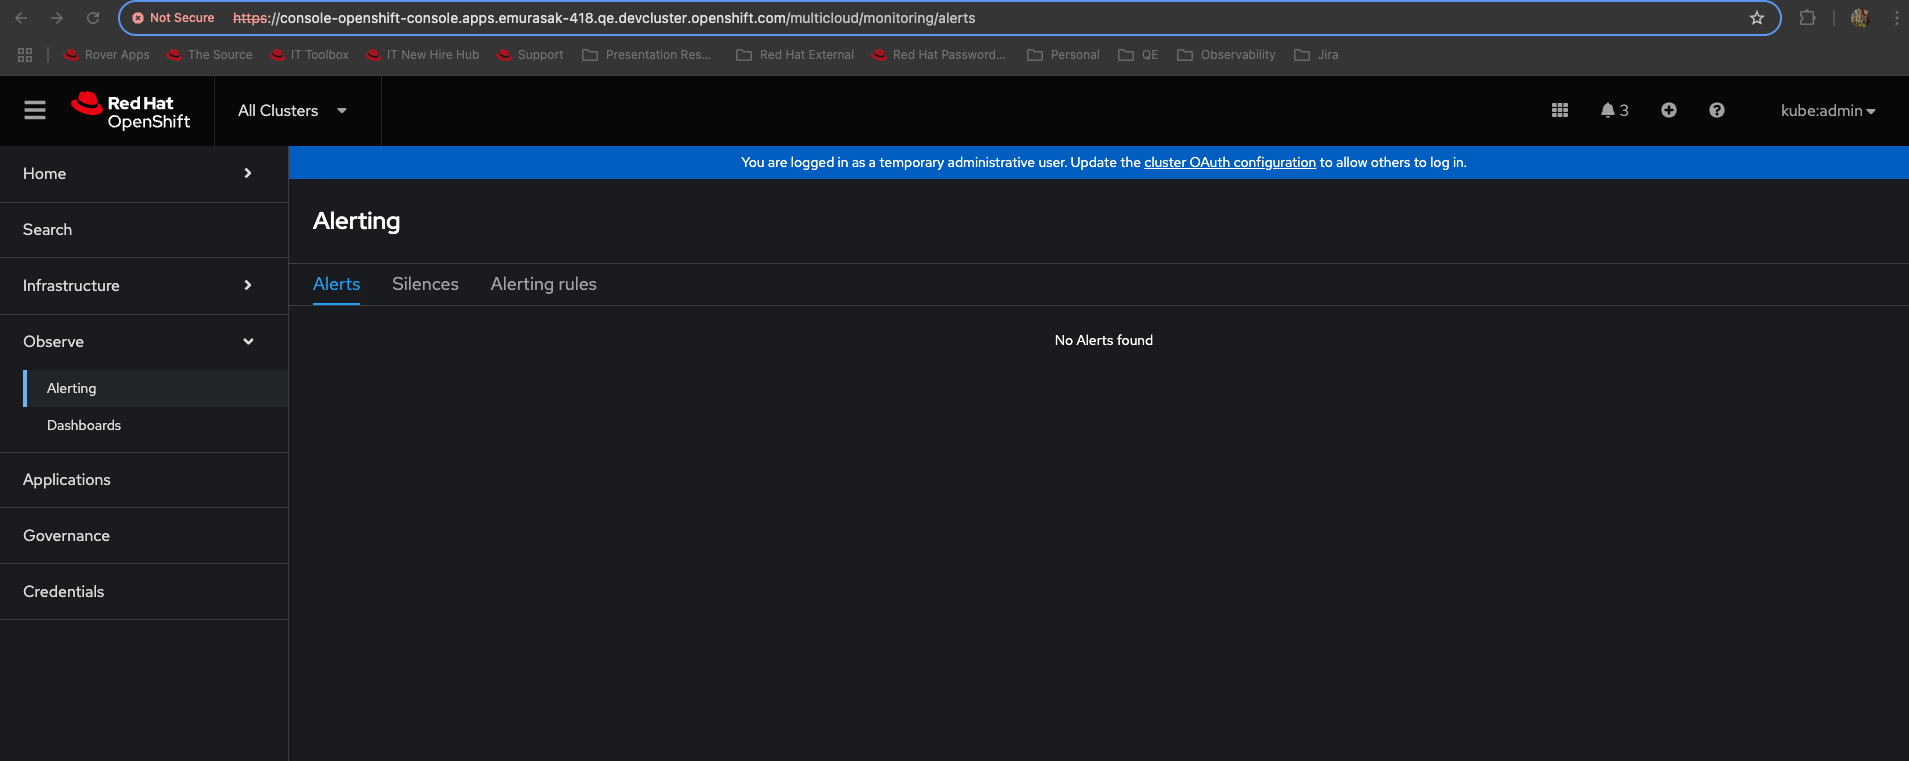The width and height of the screenshot is (1909, 761).
Task: Open the Chrome three-dot menu
Action: coord(1896,18)
